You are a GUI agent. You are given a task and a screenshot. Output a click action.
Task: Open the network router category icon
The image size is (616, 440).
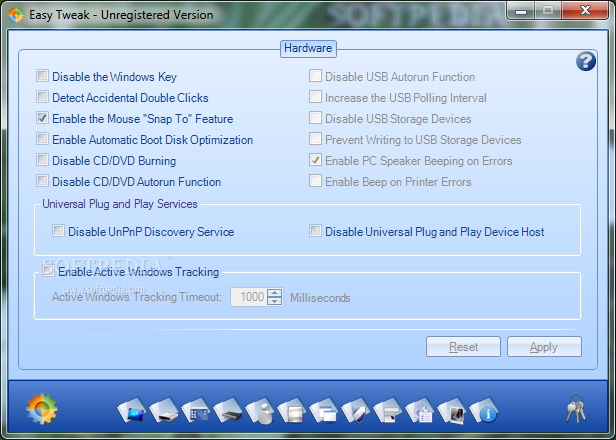click(x=229, y=411)
